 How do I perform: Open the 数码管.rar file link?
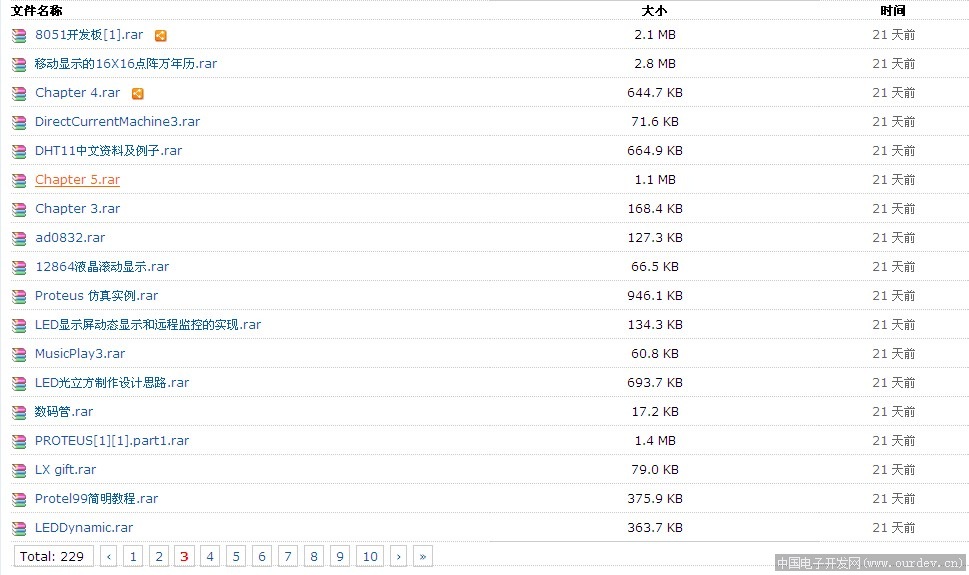[64, 412]
